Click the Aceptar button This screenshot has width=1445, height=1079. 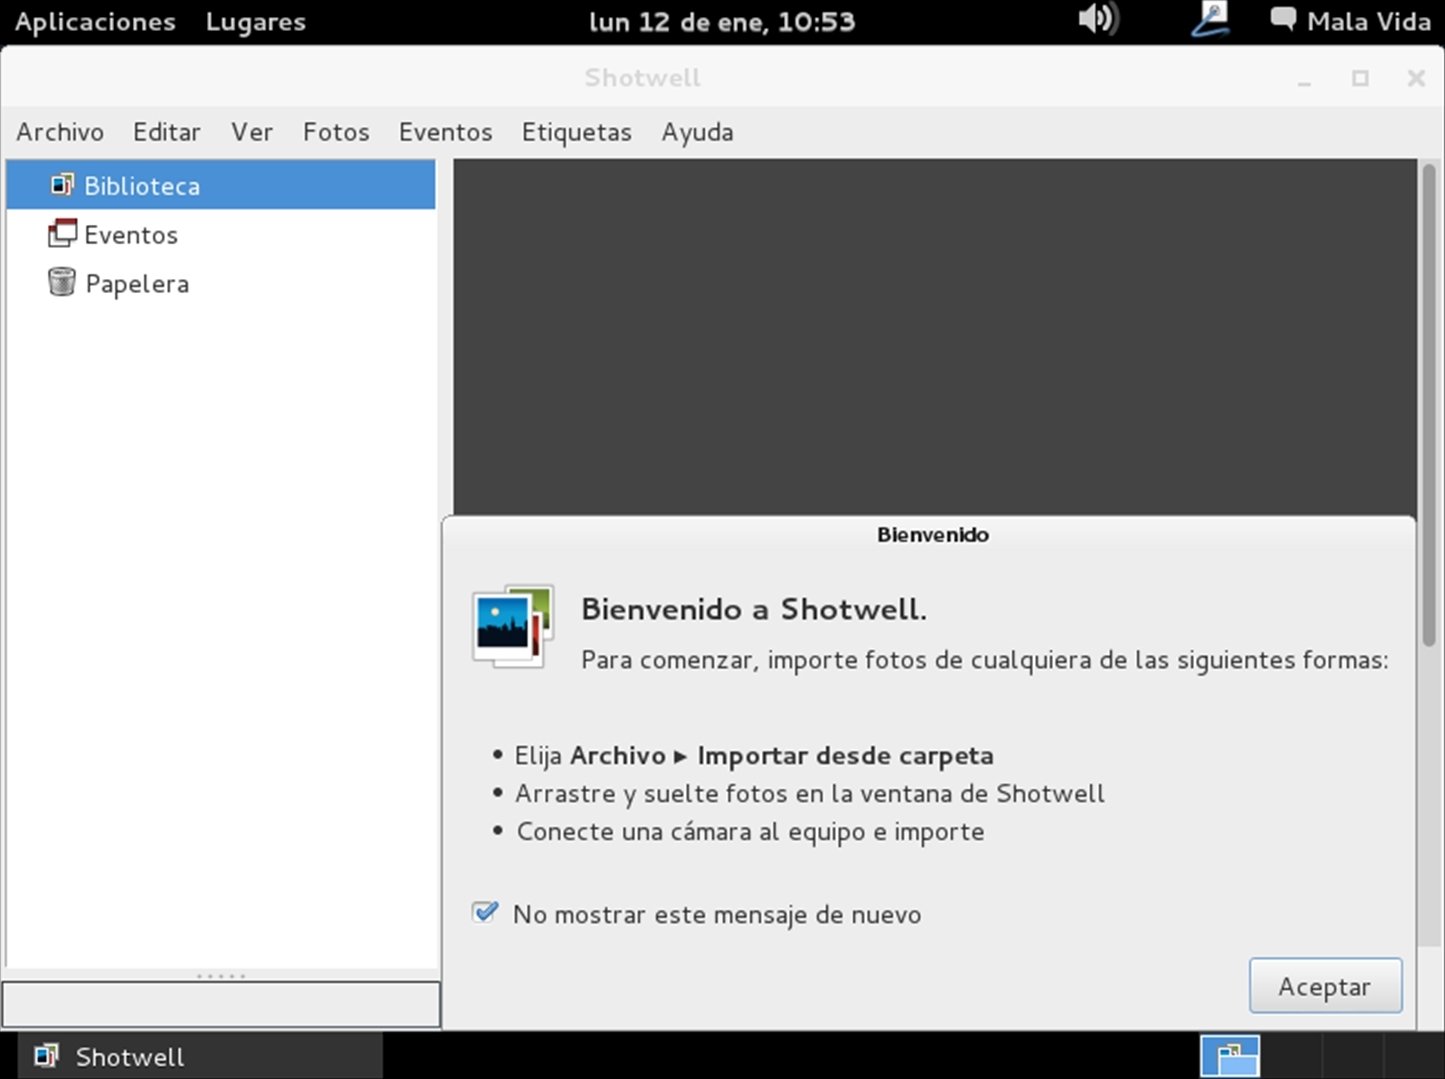pos(1325,986)
